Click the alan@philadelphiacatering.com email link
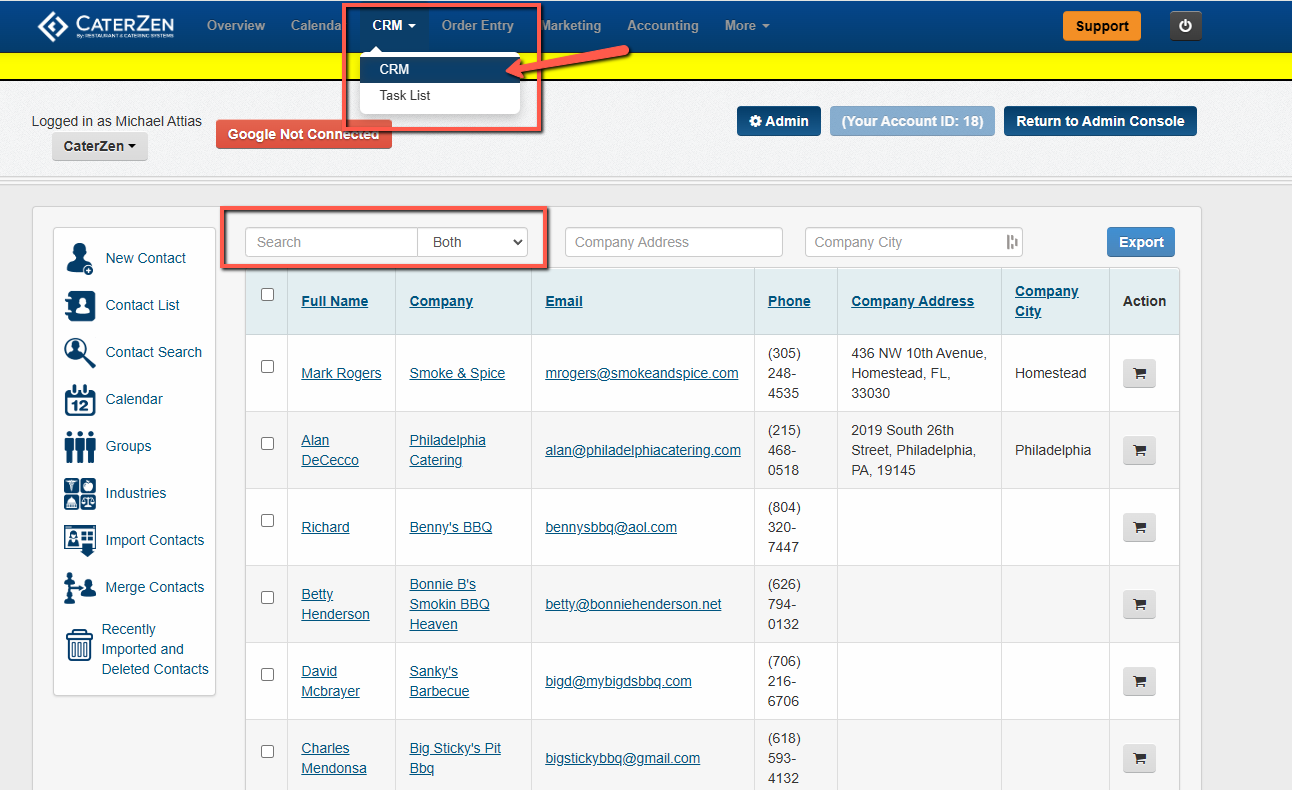 [x=643, y=450]
